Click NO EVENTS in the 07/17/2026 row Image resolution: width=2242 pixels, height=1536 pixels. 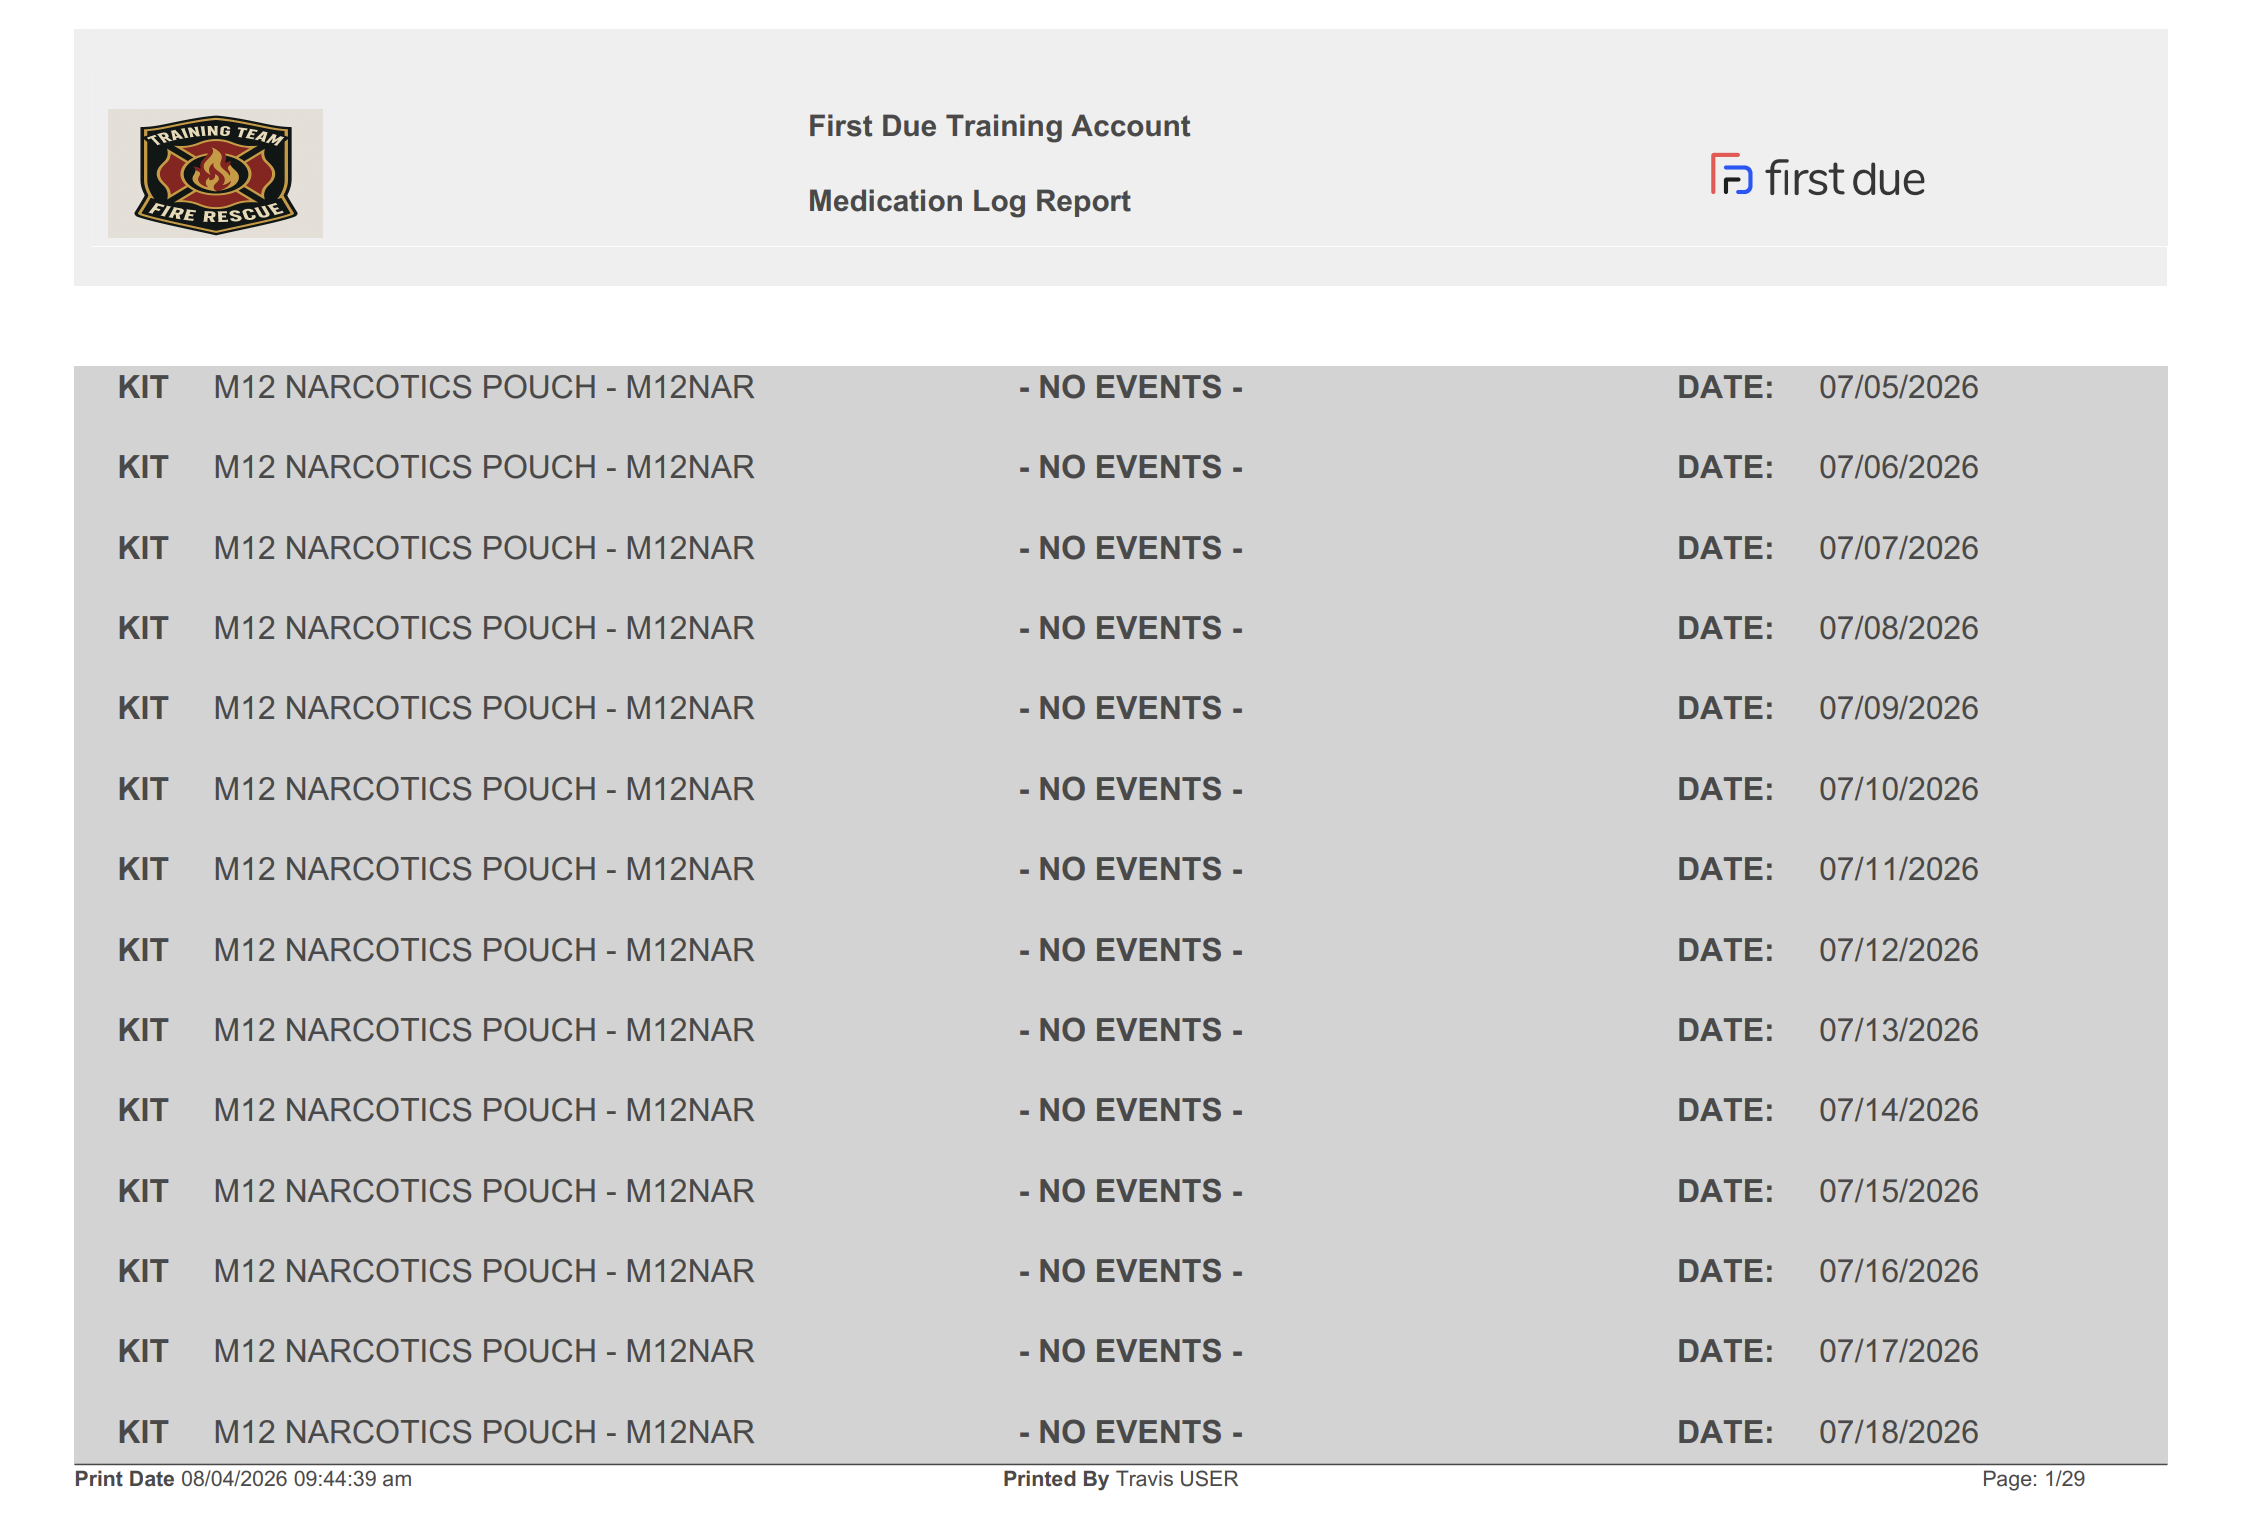click(x=1131, y=1351)
